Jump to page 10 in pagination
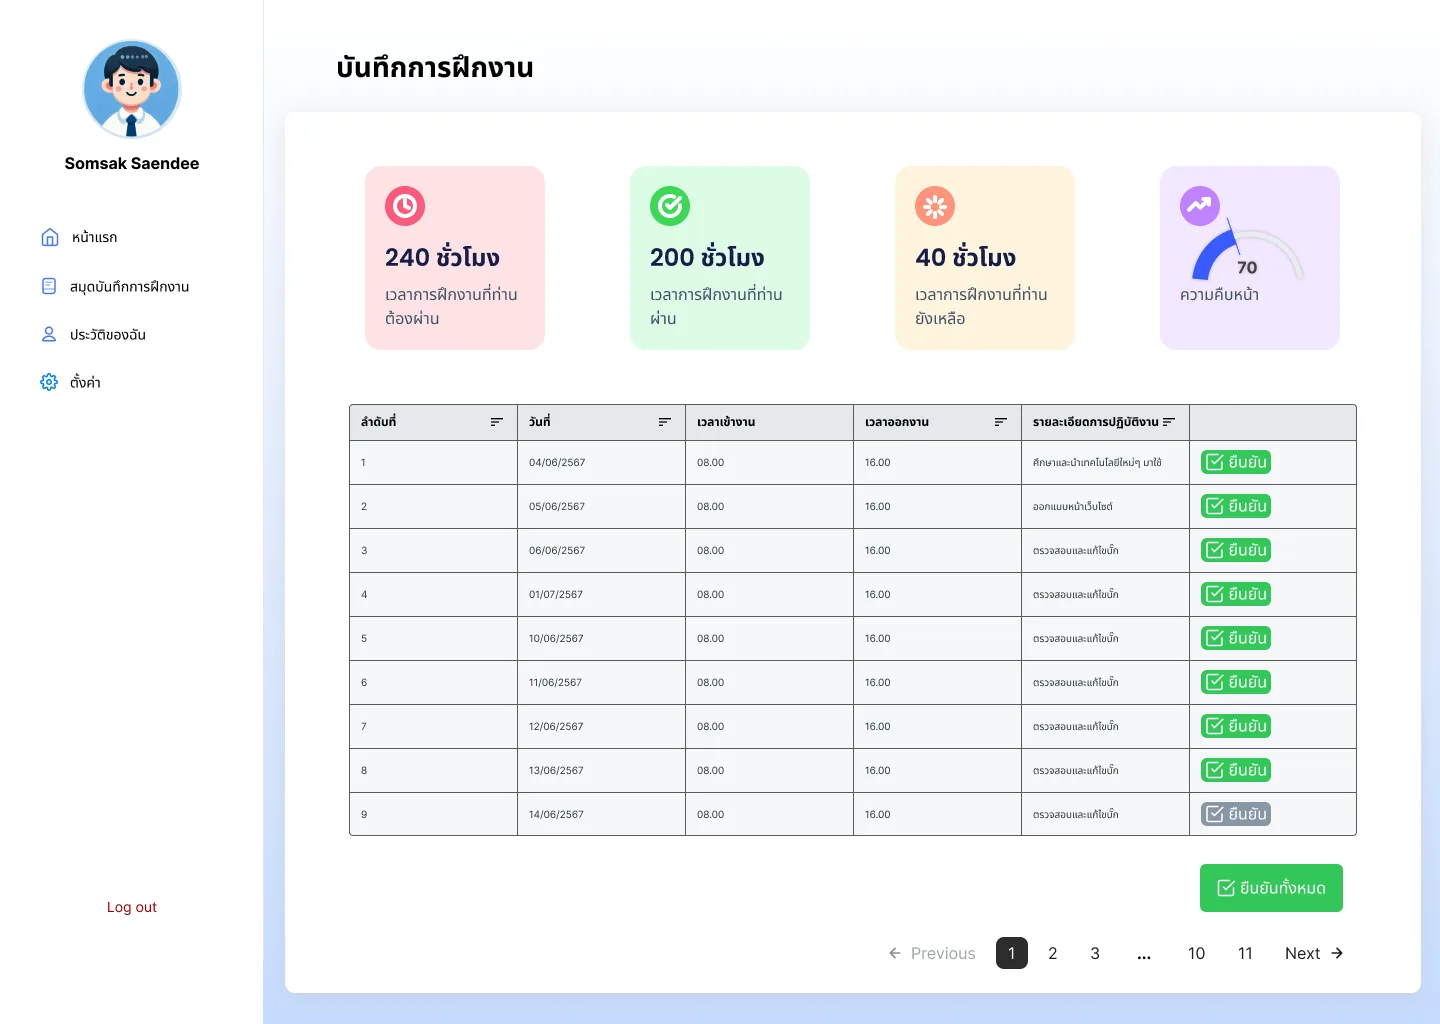The height and width of the screenshot is (1024, 1440). (1196, 953)
